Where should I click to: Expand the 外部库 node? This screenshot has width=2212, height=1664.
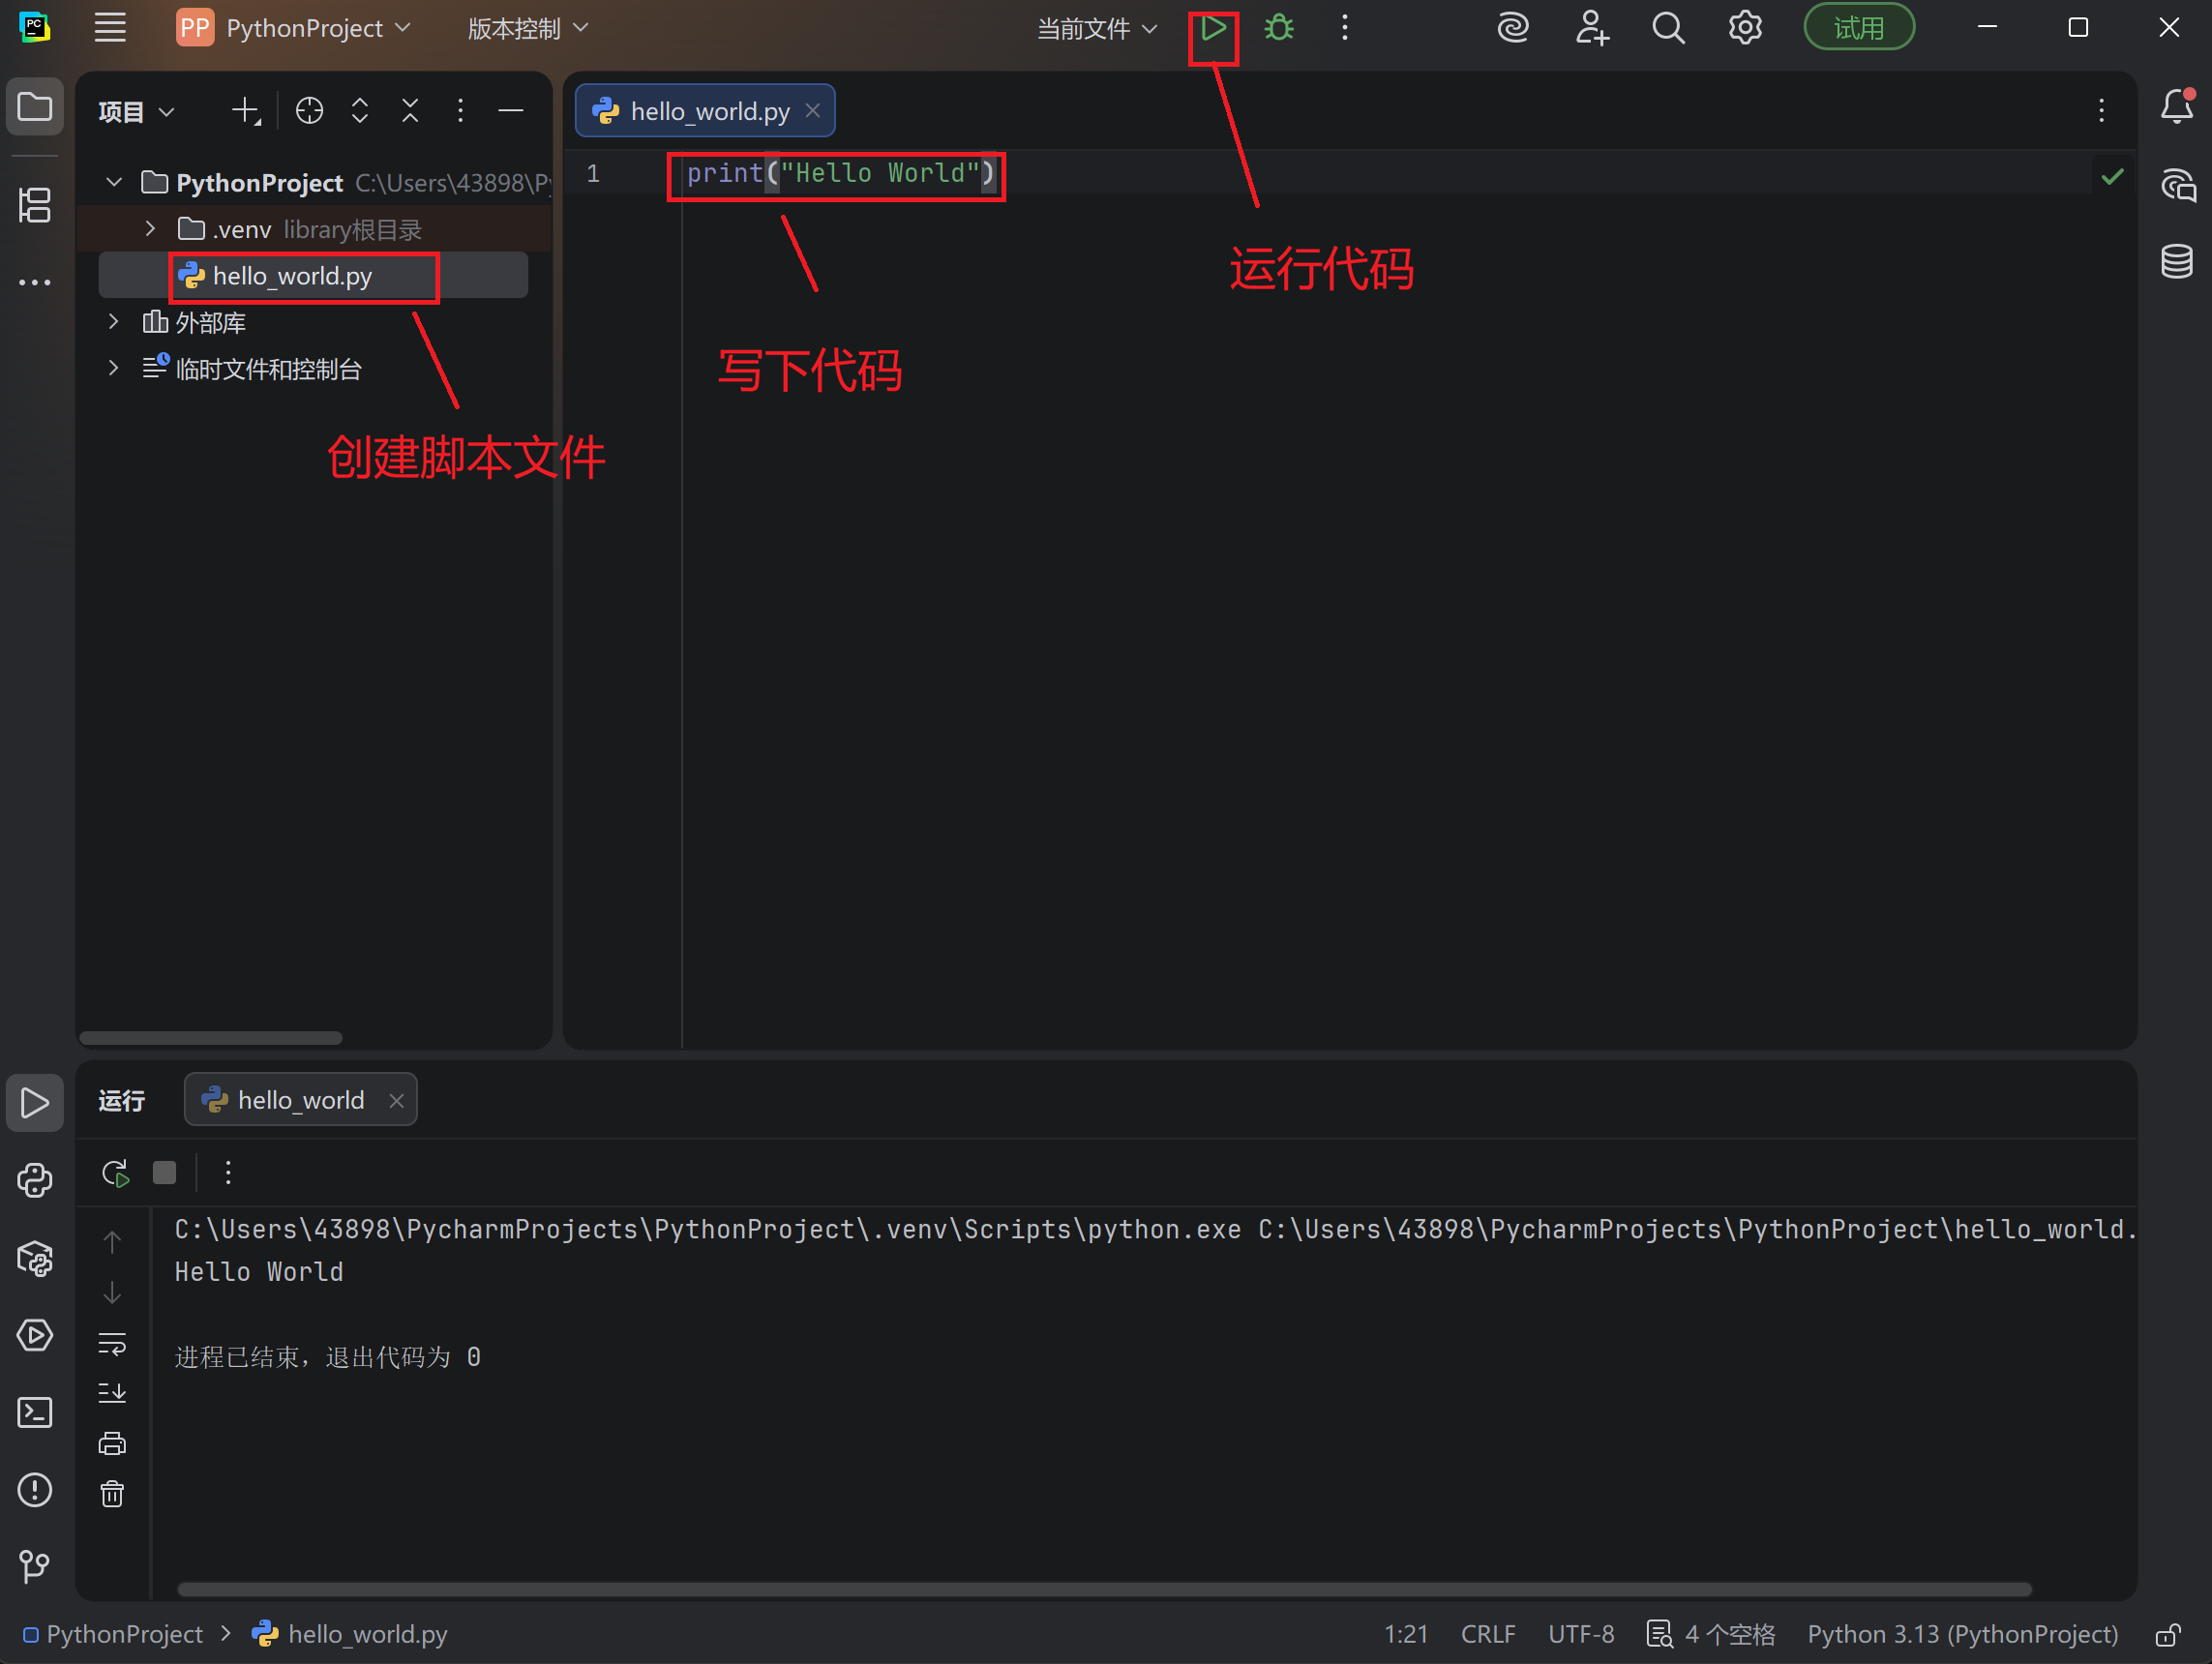(x=113, y=322)
